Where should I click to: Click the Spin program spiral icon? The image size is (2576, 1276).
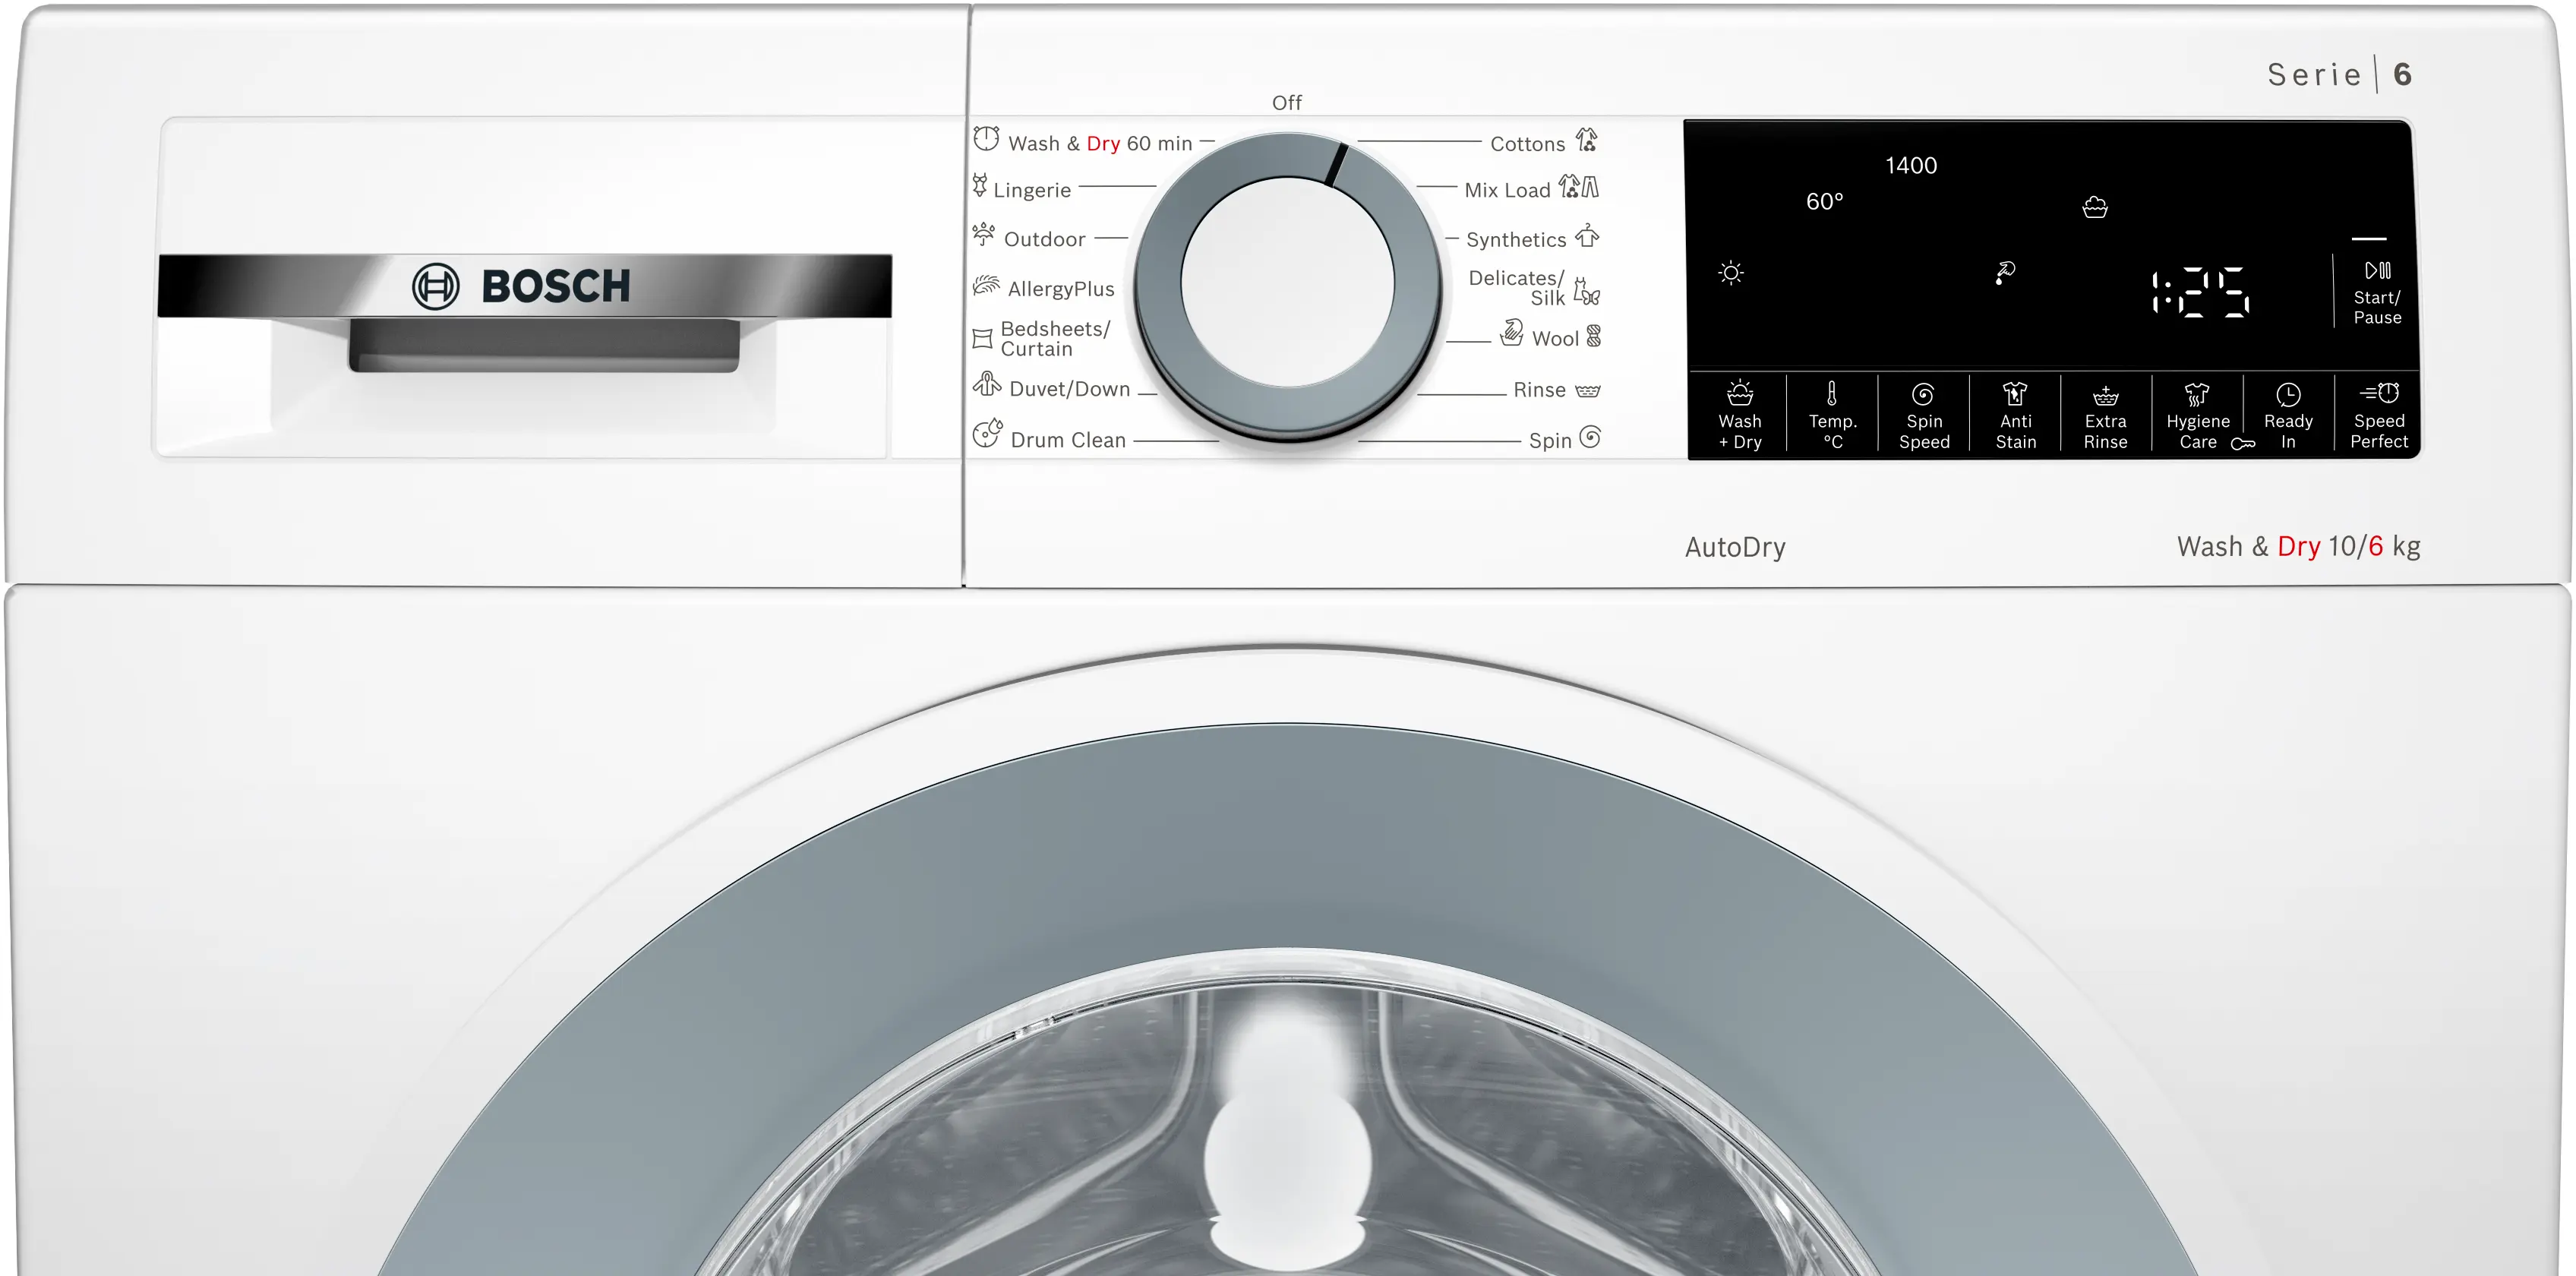(x=1590, y=437)
